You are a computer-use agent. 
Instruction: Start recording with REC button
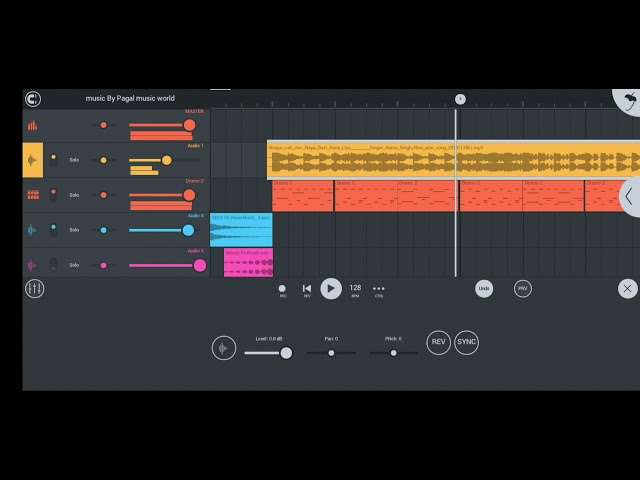(282, 291)
